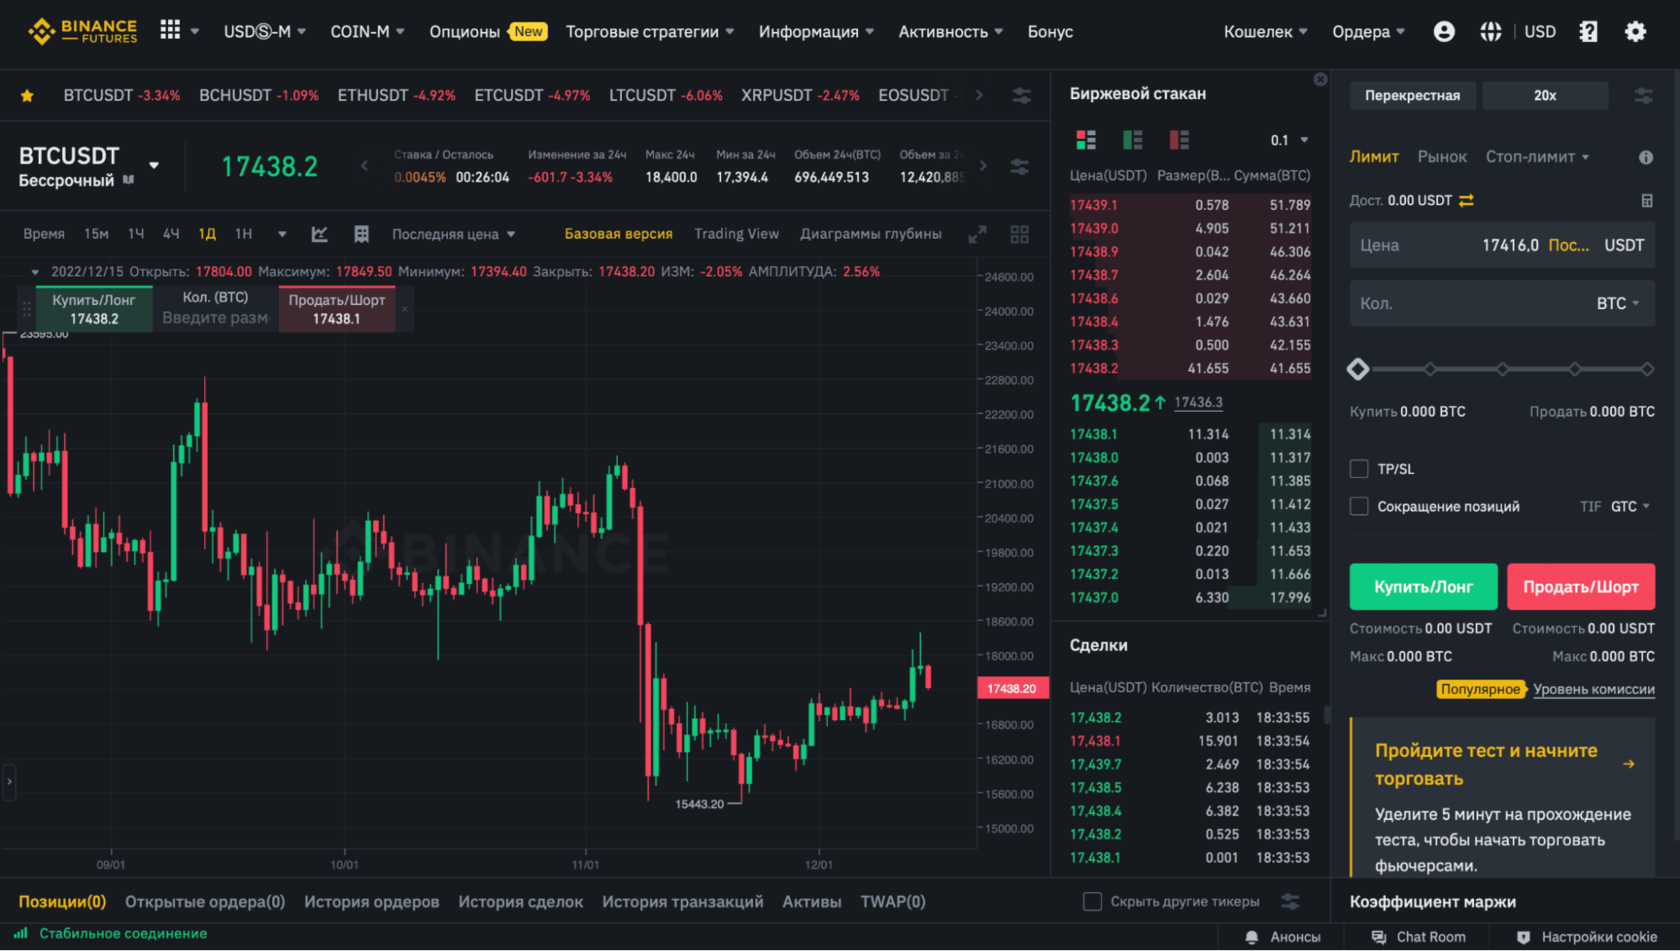Viewport: 1680px width, 951px height.
Task: Switch to Рынок order tab
Action: tap(1442, 157)
